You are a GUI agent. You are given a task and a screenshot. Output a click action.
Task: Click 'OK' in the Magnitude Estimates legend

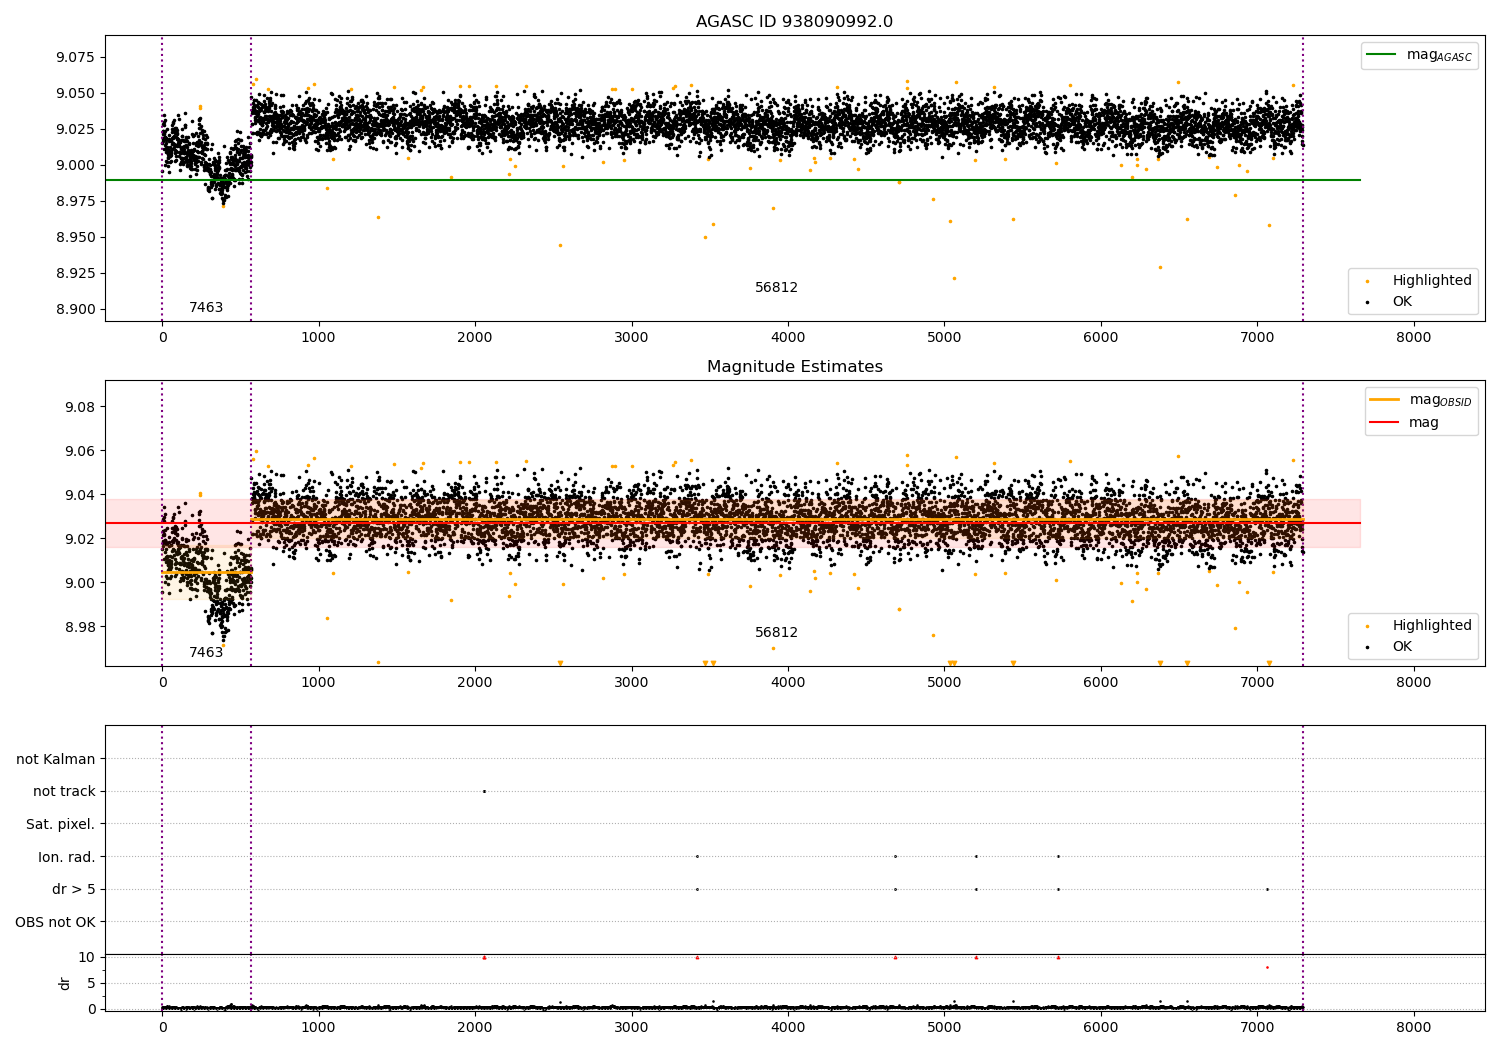1402,647
